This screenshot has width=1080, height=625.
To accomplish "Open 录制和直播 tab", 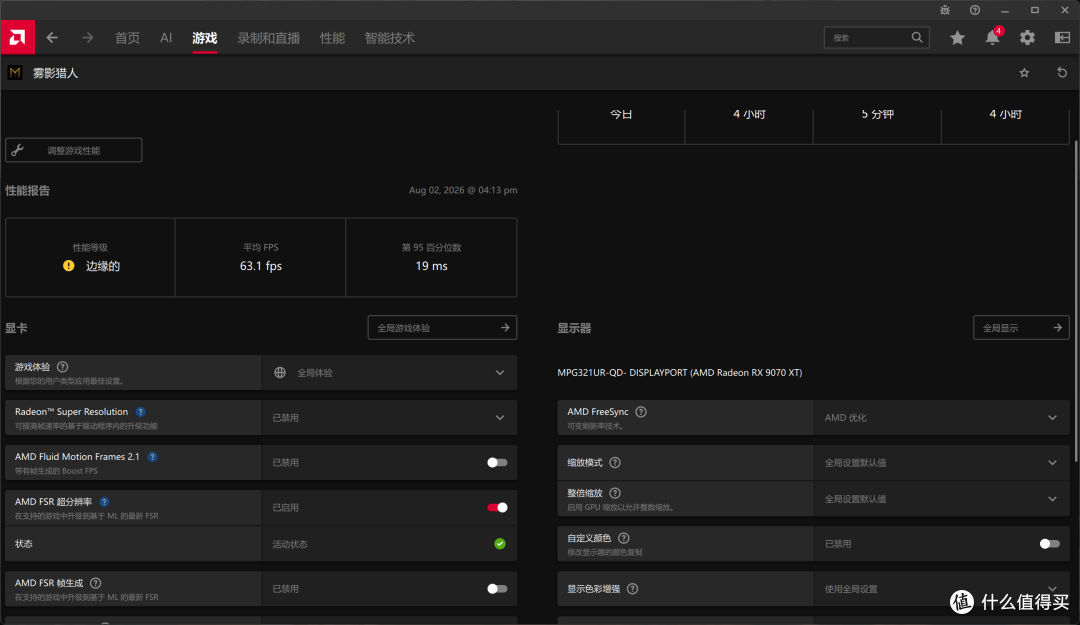I will click(x=269, y=38).
